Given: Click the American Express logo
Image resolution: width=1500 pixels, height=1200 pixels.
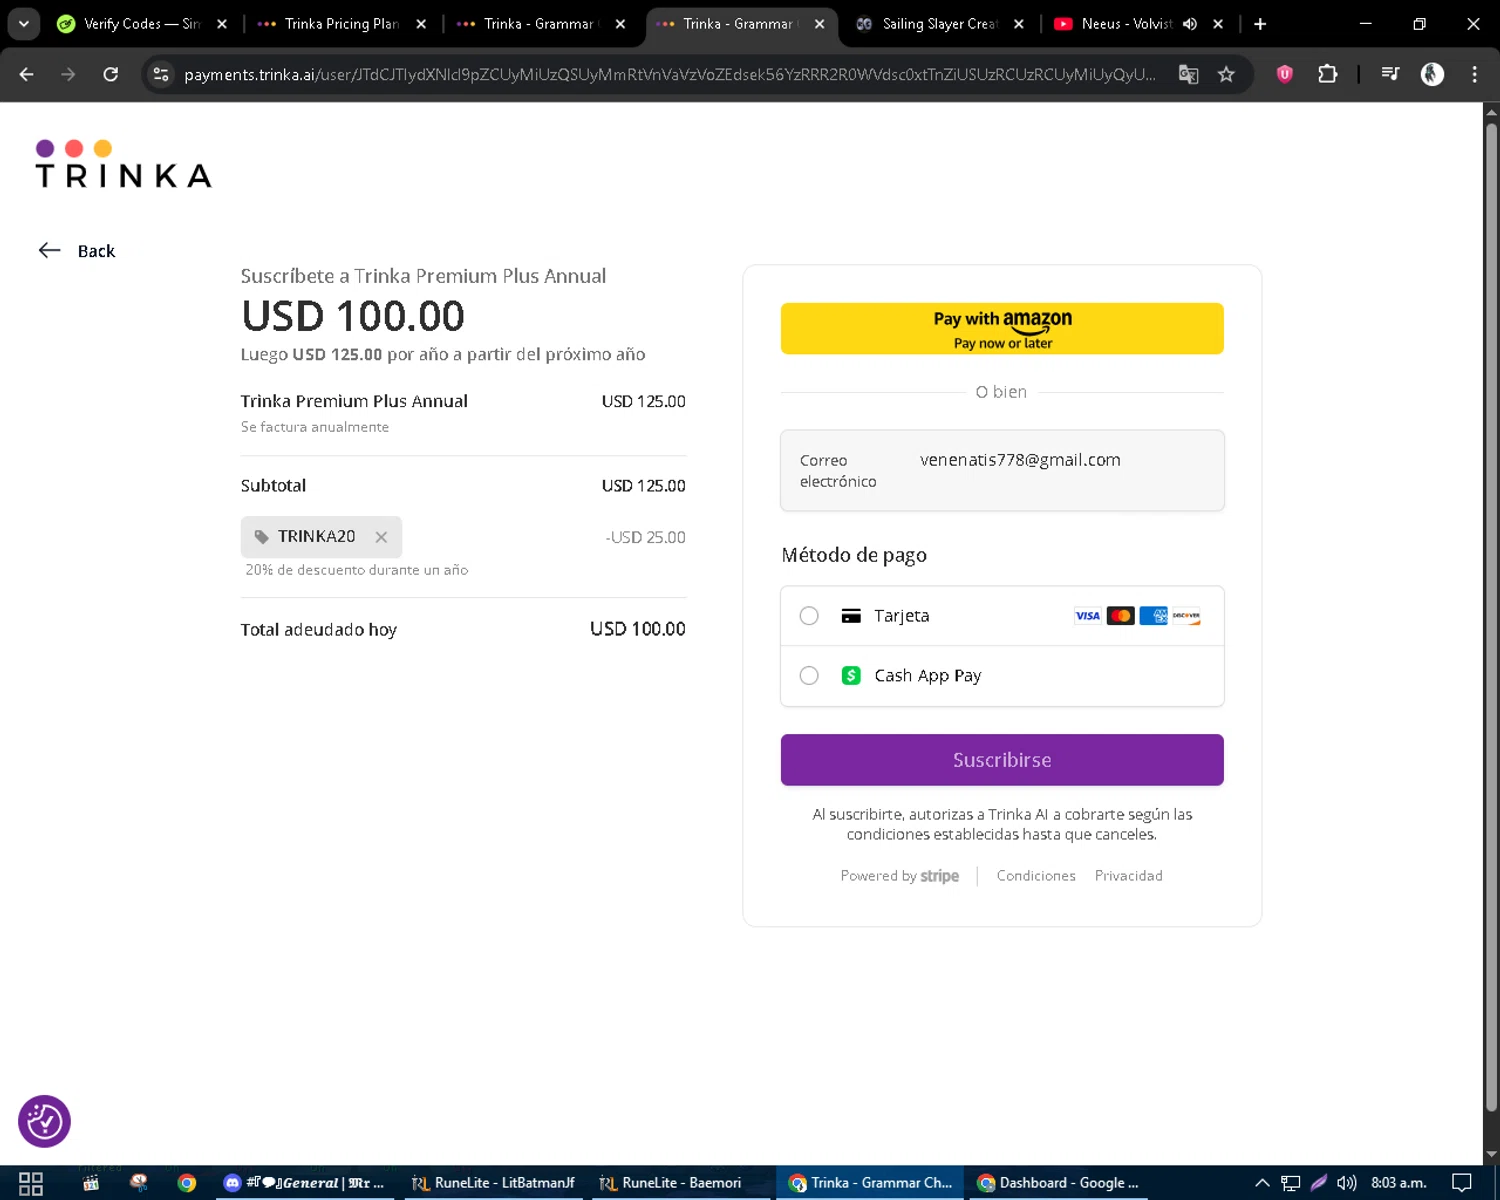Looking at the screenshot, I should tap(1153, 616).
